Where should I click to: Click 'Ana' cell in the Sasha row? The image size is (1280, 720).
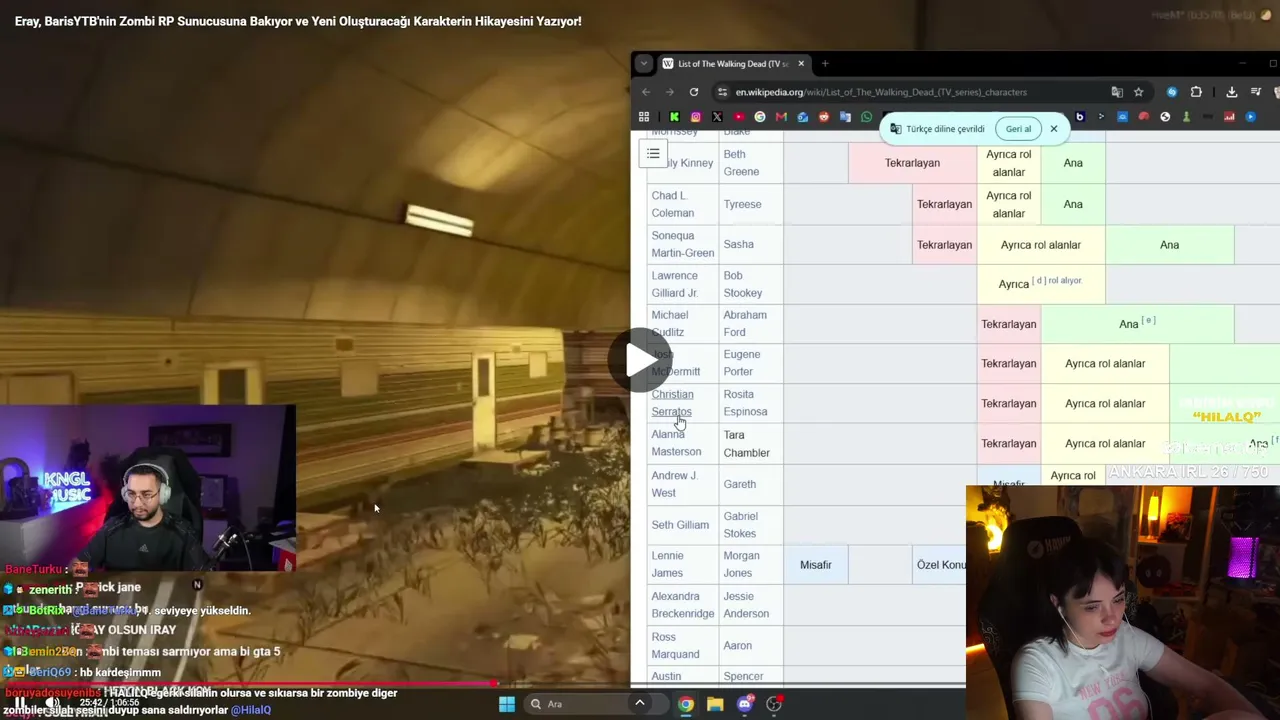tap(1169, 245)
